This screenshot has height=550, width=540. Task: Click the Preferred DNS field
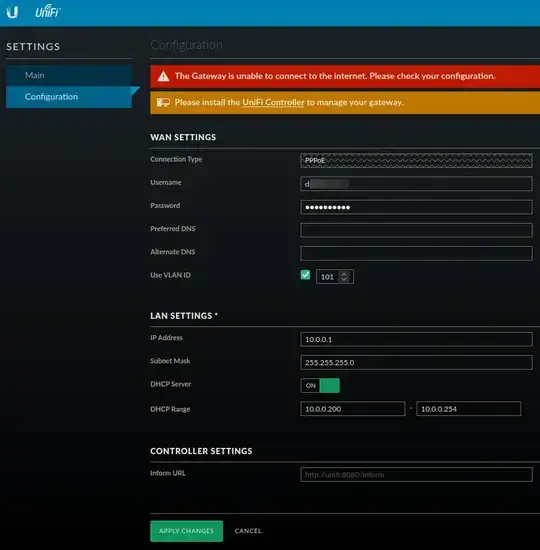416,230
